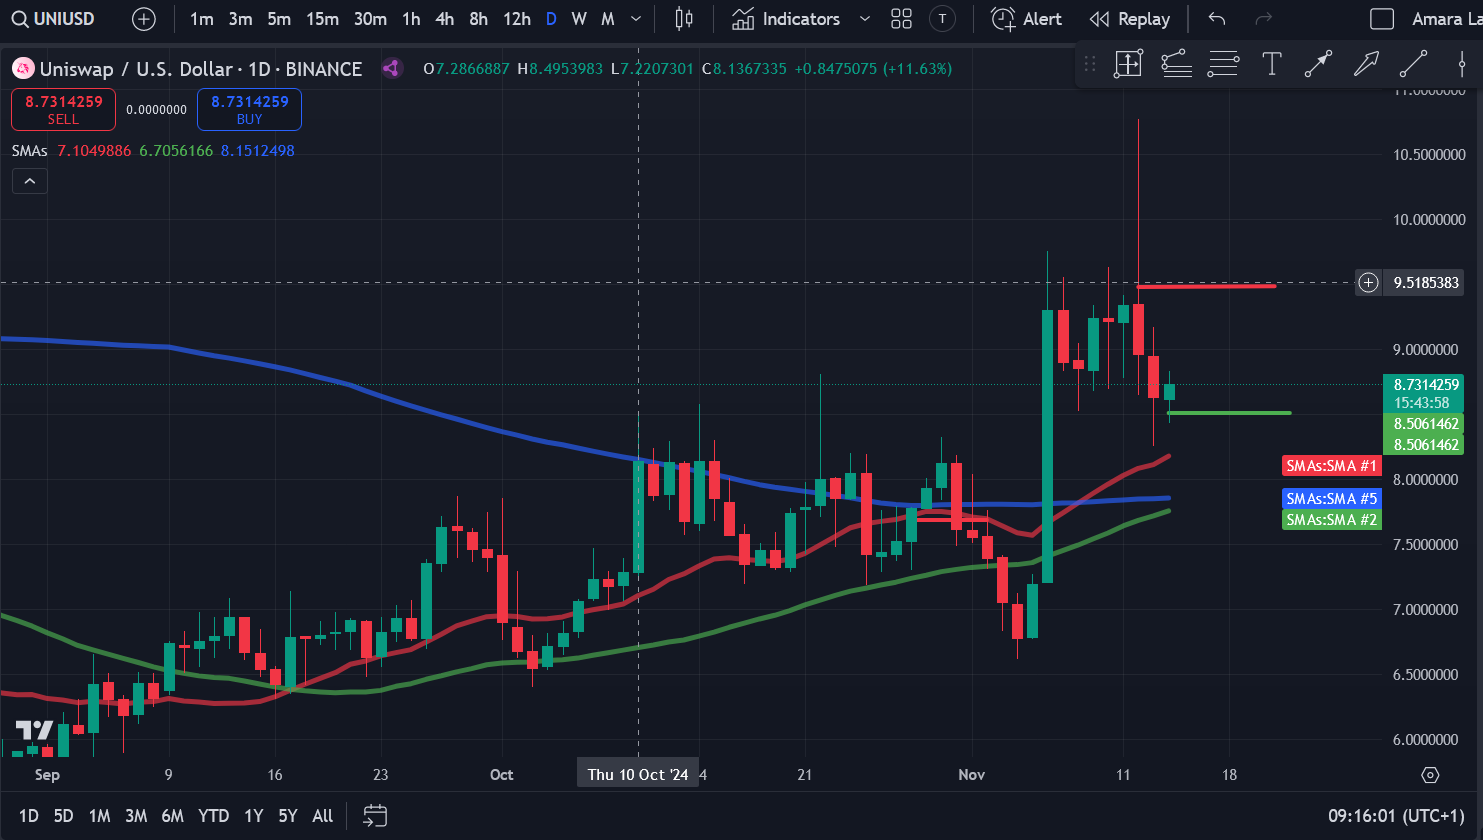This screenshot has height=840, width=1483.
Task: Select the 30m timeframe
Action: point(370,19)
